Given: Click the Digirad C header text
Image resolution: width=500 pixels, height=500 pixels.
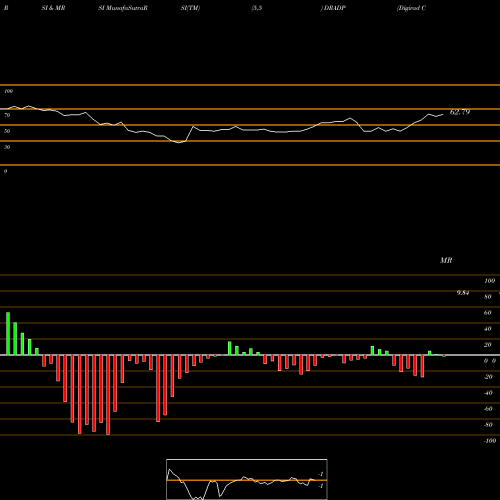Looking at the screenshot, I should pyautogui.click(x=411, y=8).
